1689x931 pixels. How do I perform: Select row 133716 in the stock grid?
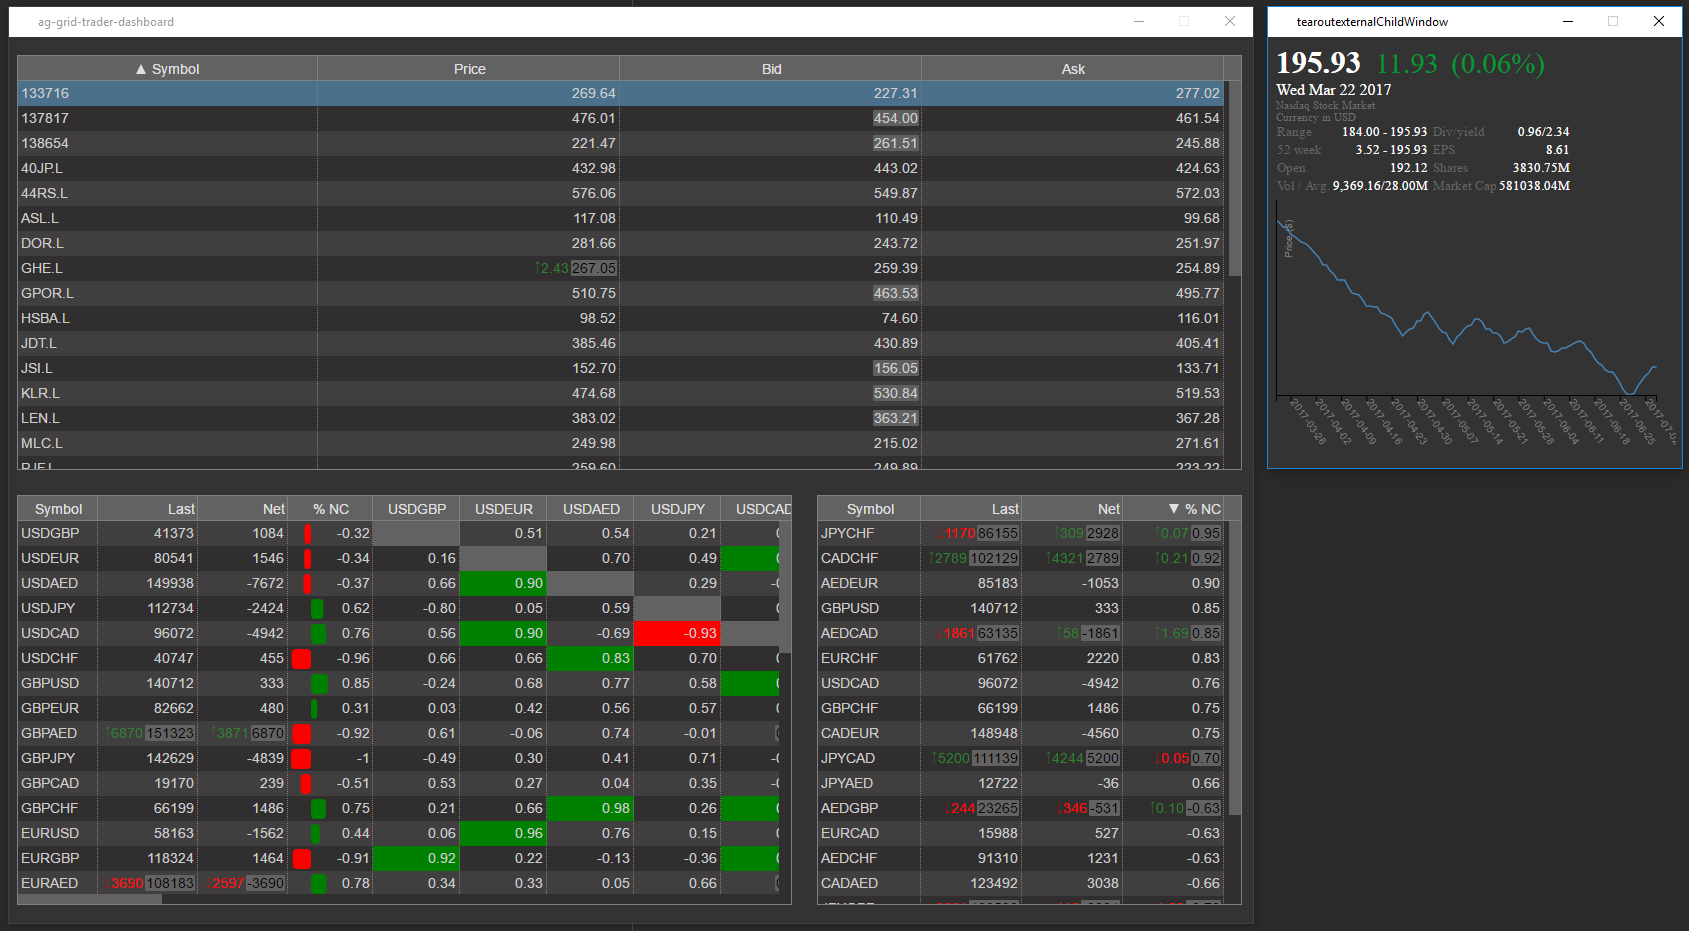621,93
